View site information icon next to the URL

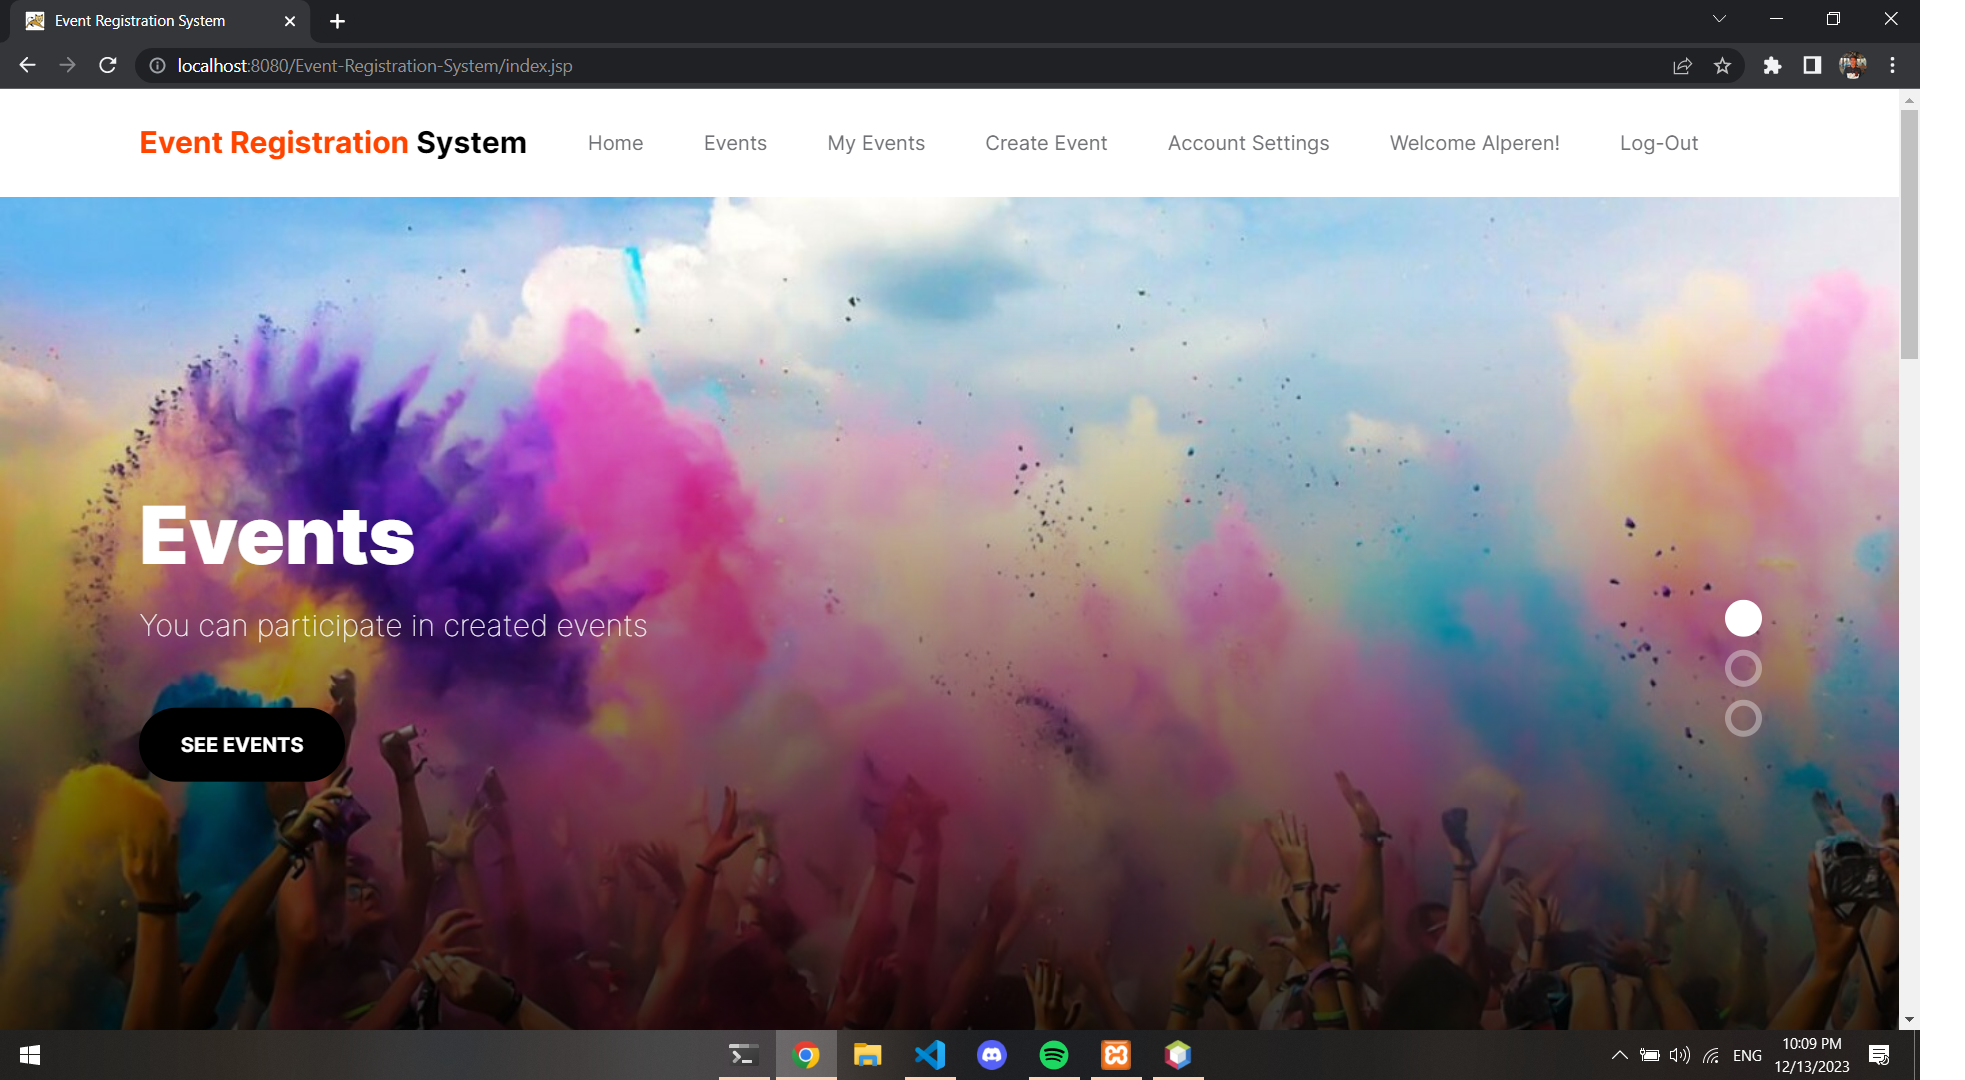157,65
